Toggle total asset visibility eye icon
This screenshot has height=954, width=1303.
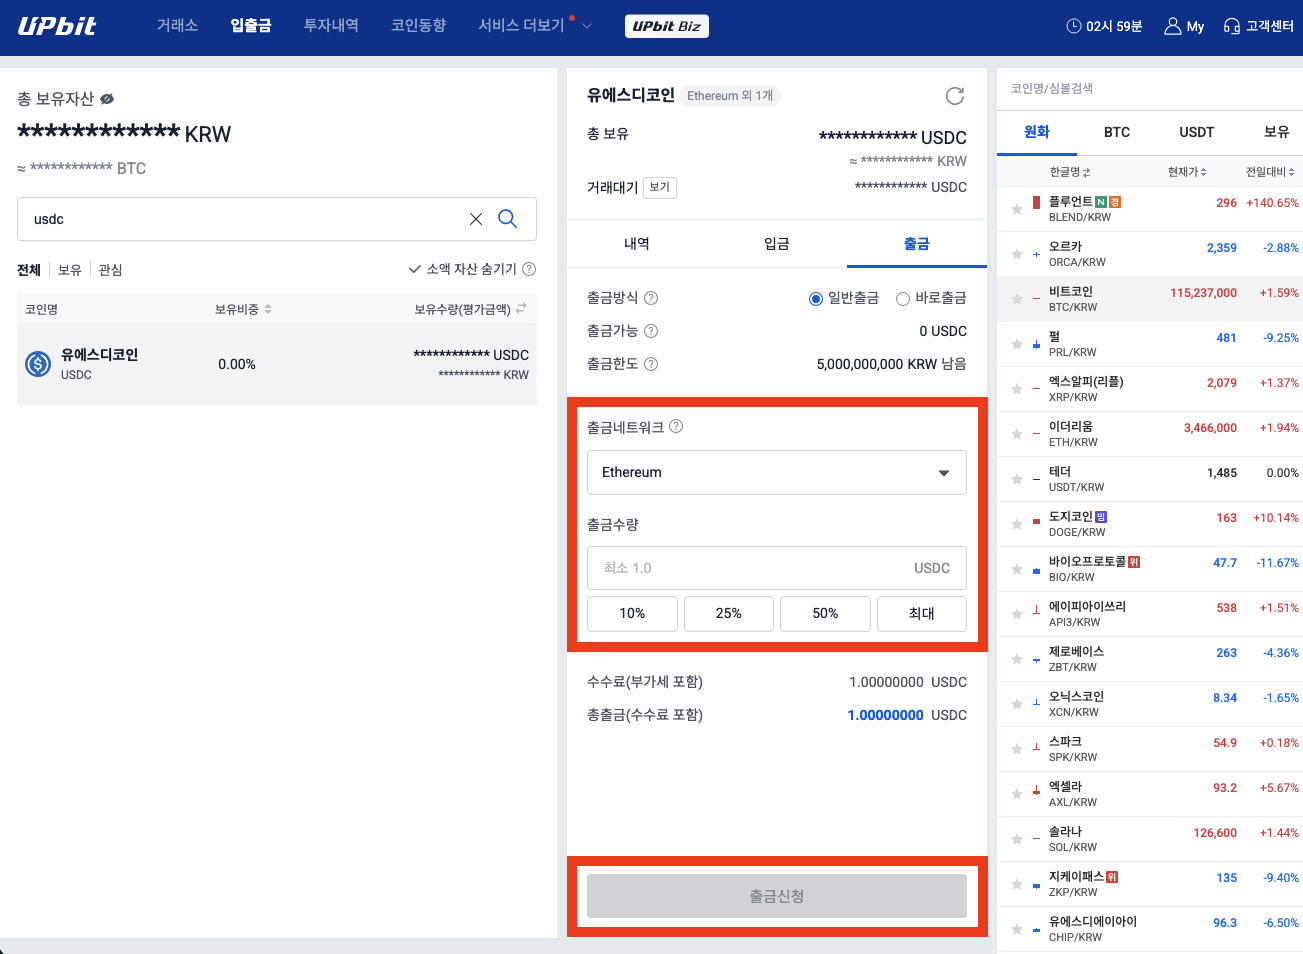(x=107, y=99)
